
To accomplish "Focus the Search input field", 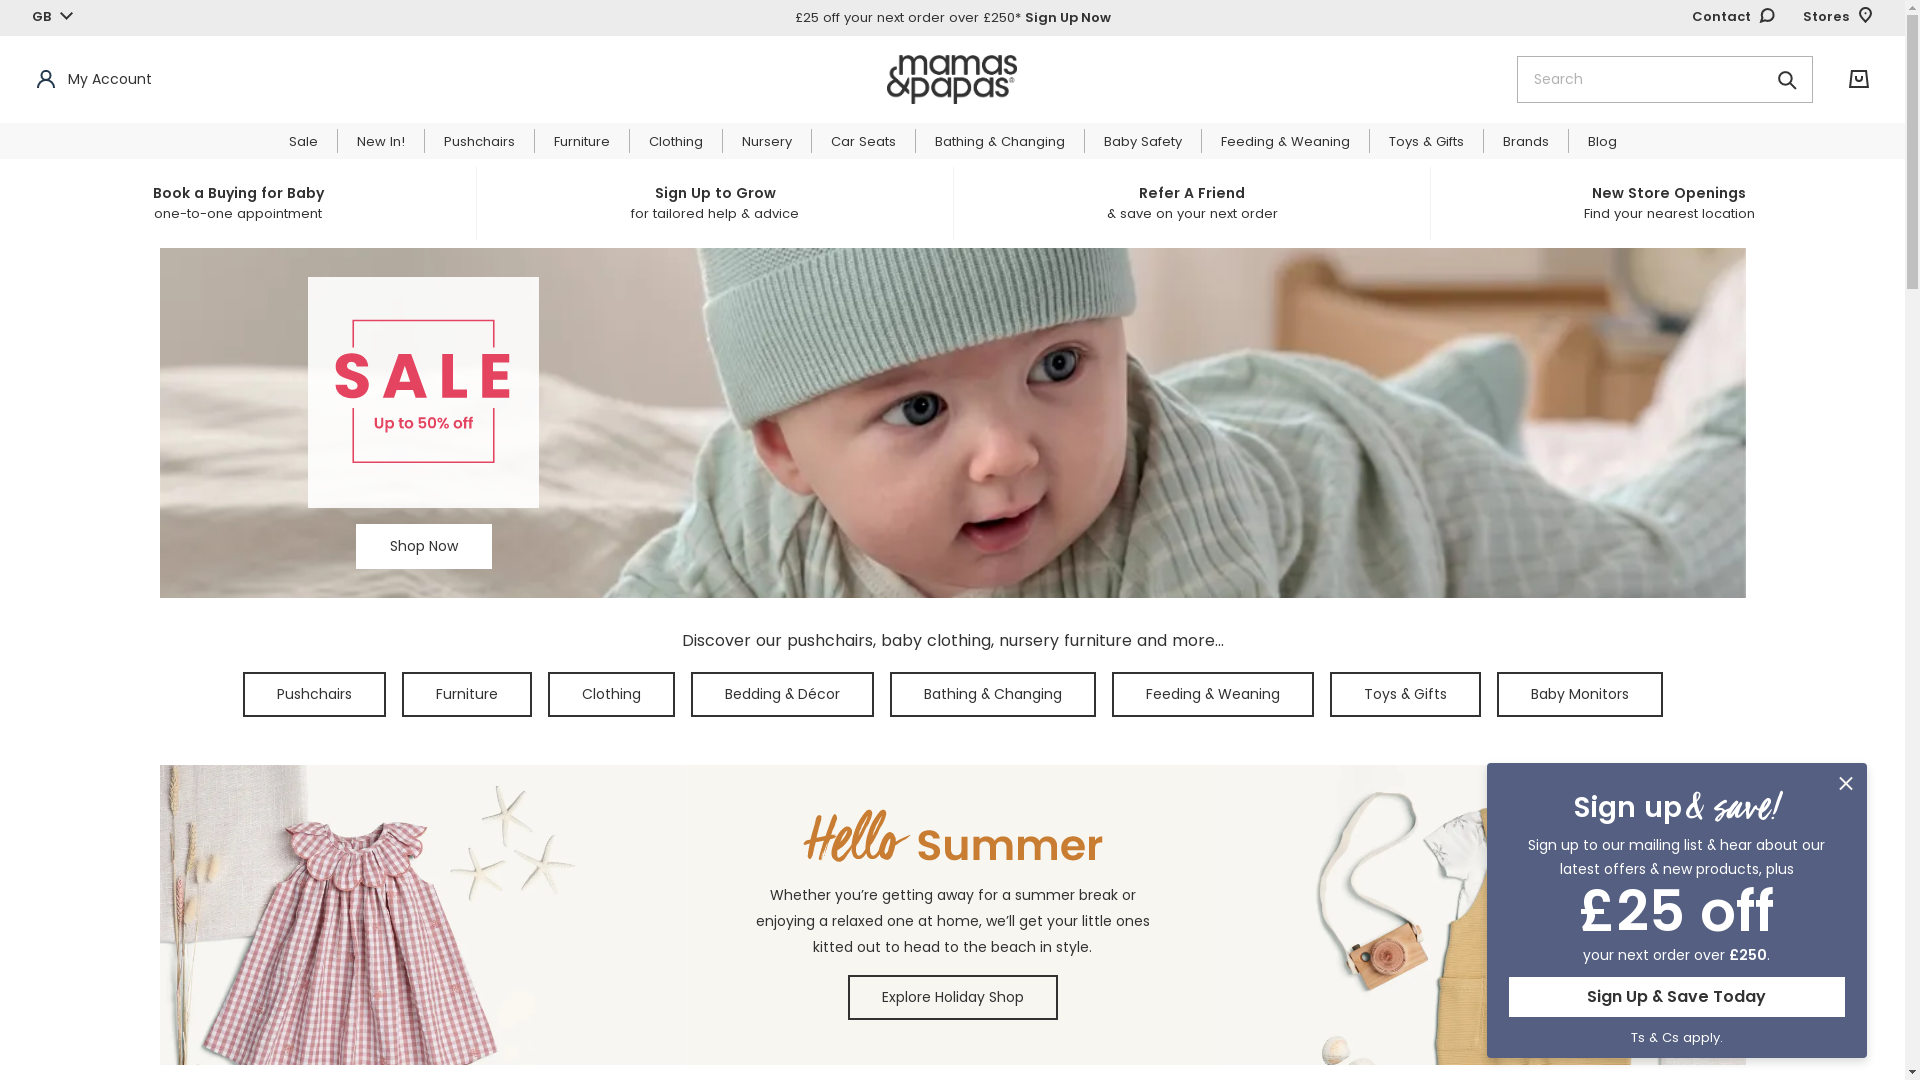I will 1640,79.
